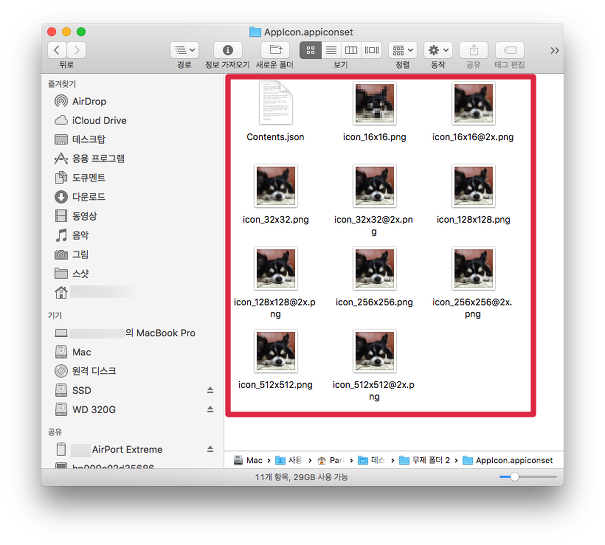This screenshot has width=605, height=545.
Task: Click the home folder in the path bar
Action: 330,460
